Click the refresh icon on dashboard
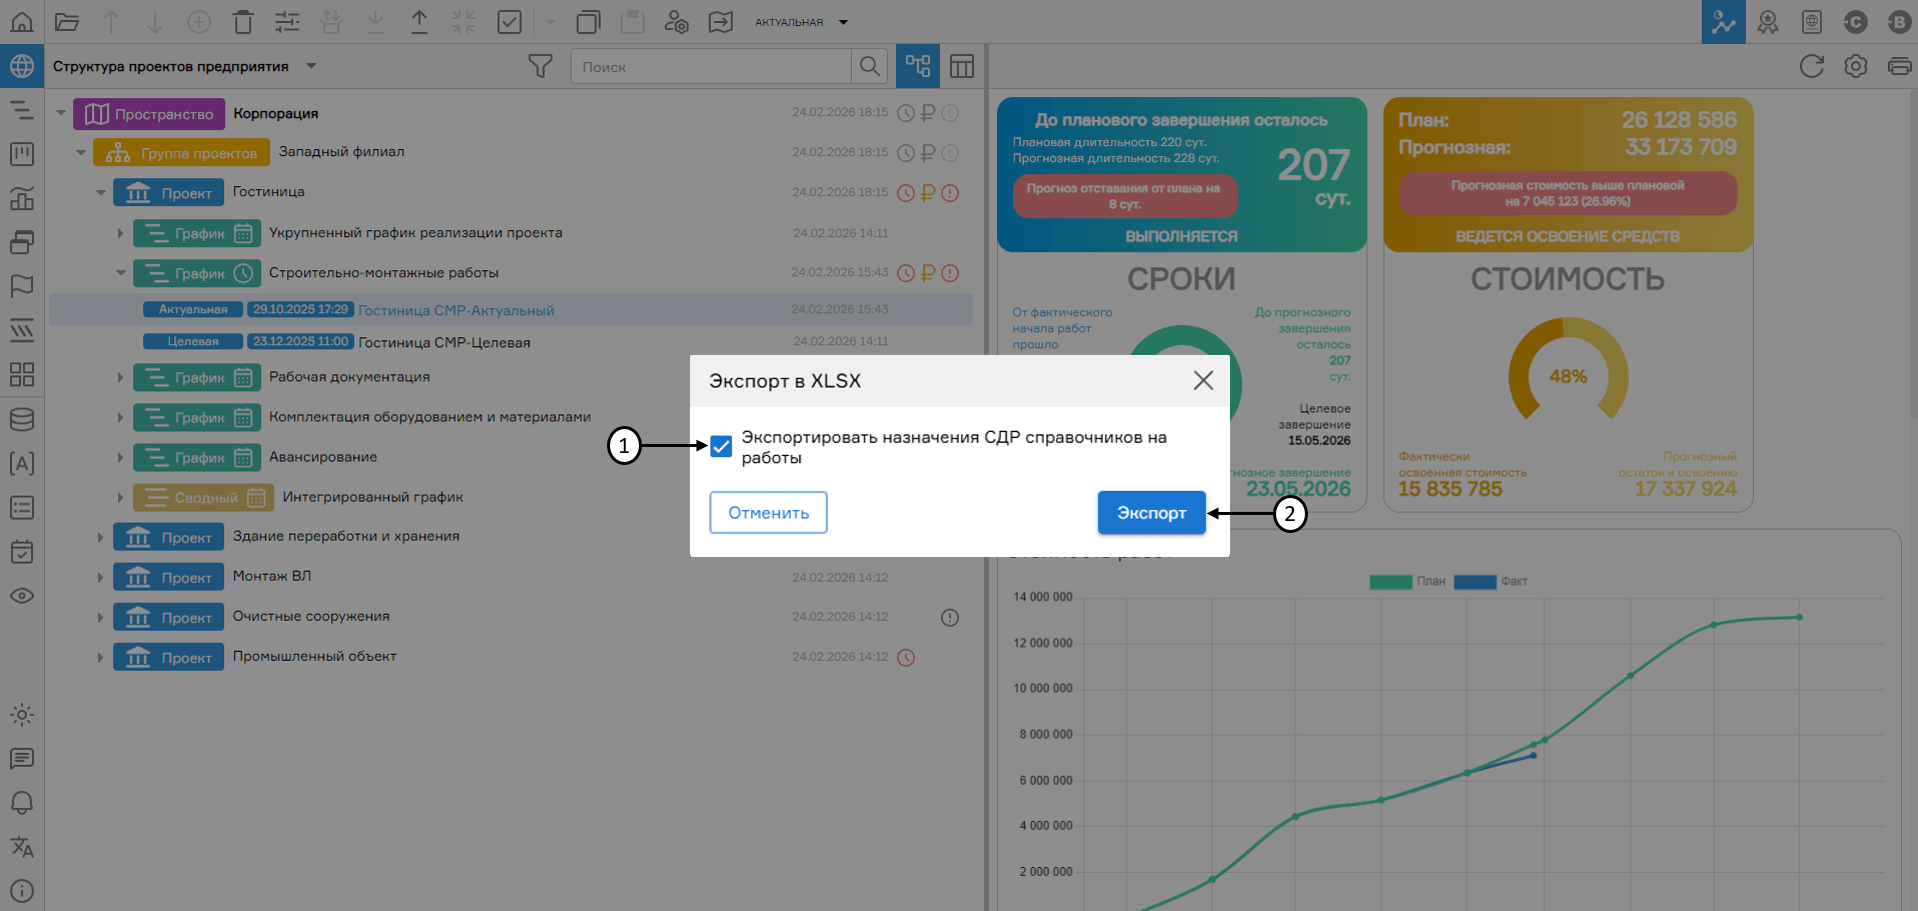 click(1811, 66)
